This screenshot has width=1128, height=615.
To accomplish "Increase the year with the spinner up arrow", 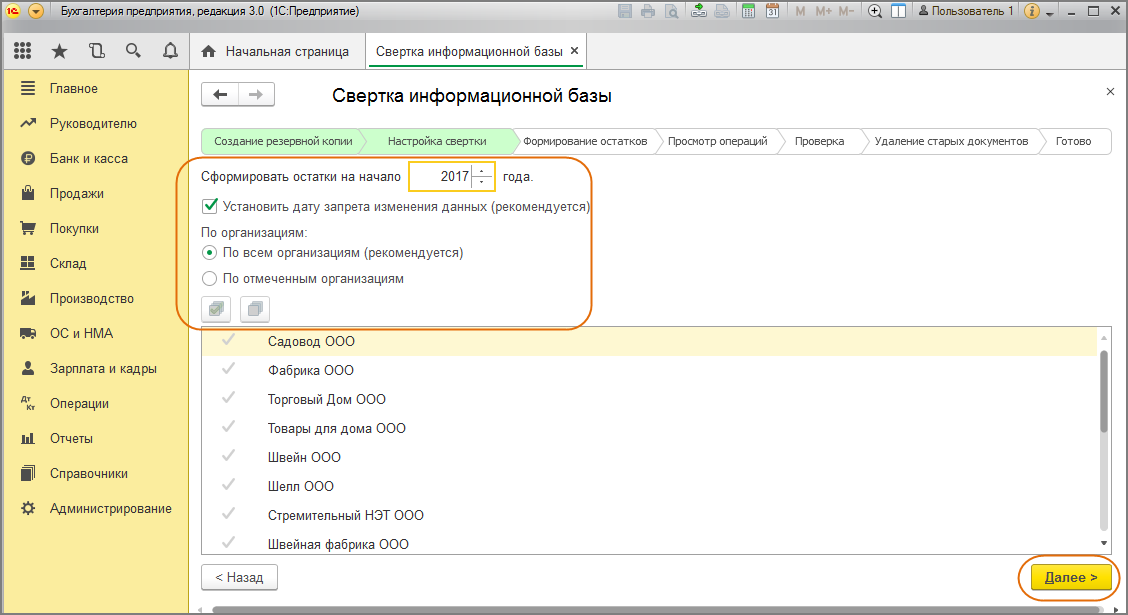I will [482, 170].
